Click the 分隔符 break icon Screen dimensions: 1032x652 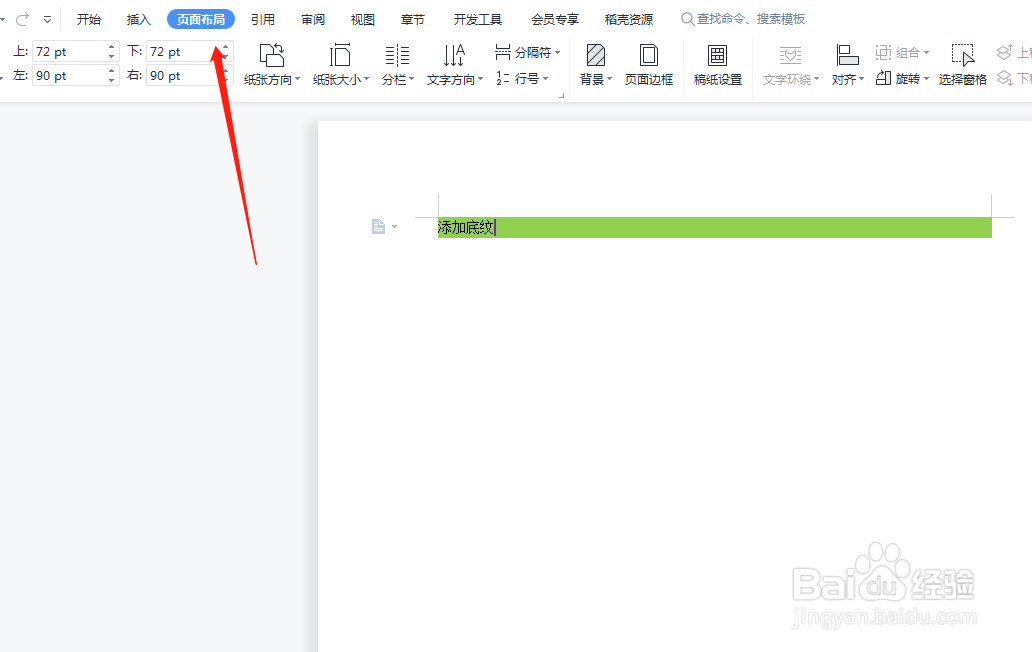click(x=503, y=52)
